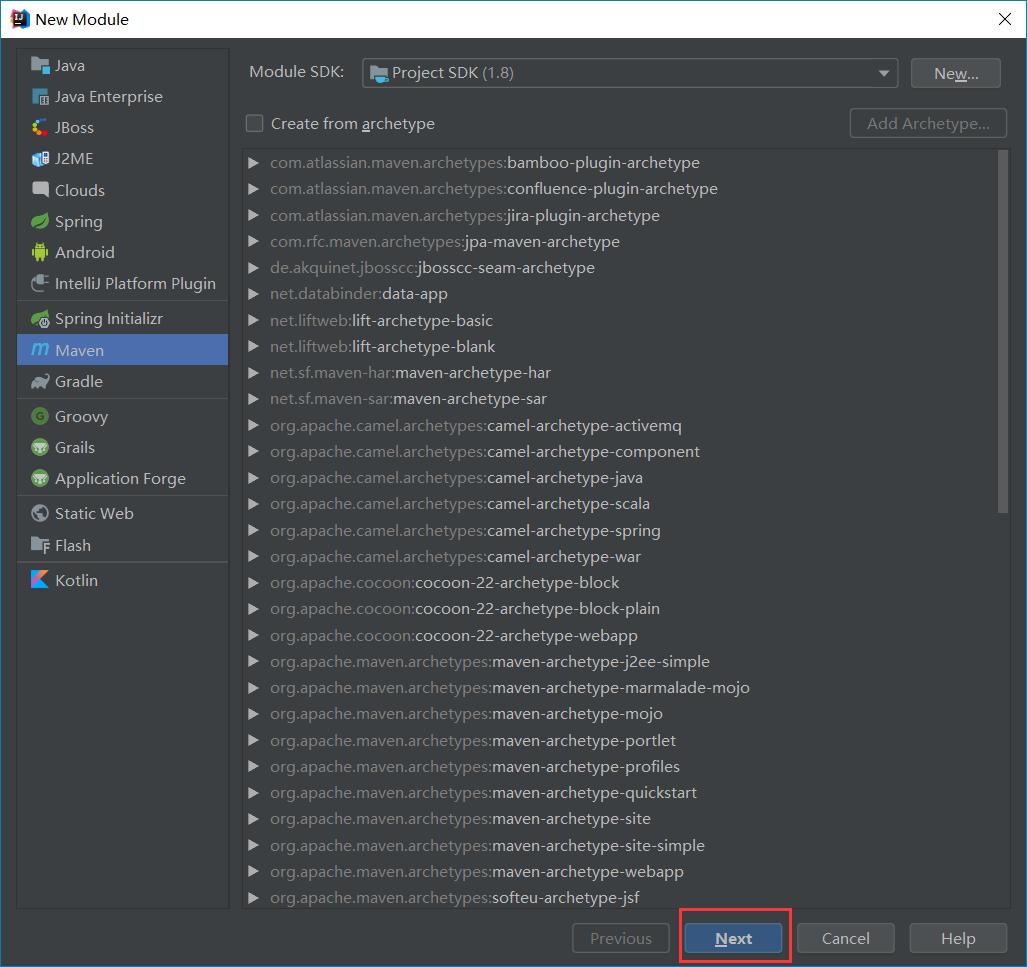This screenshot has height=967, width=1027.
Task: Expand jbosscc-seam-archetype entry
Action: [253, 268]
